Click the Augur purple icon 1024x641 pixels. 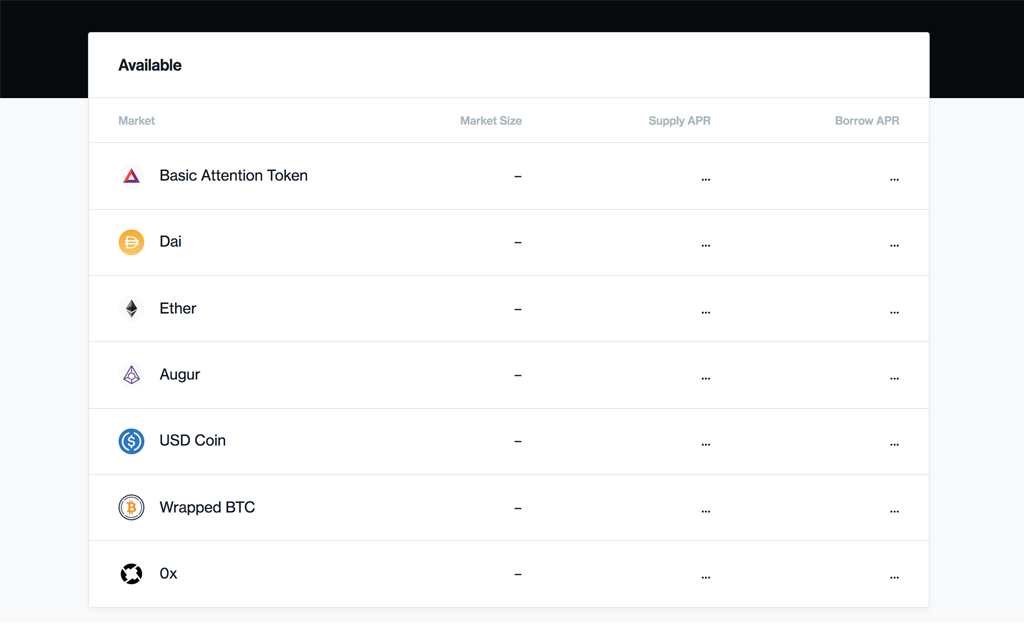click(x=131, y=375)
